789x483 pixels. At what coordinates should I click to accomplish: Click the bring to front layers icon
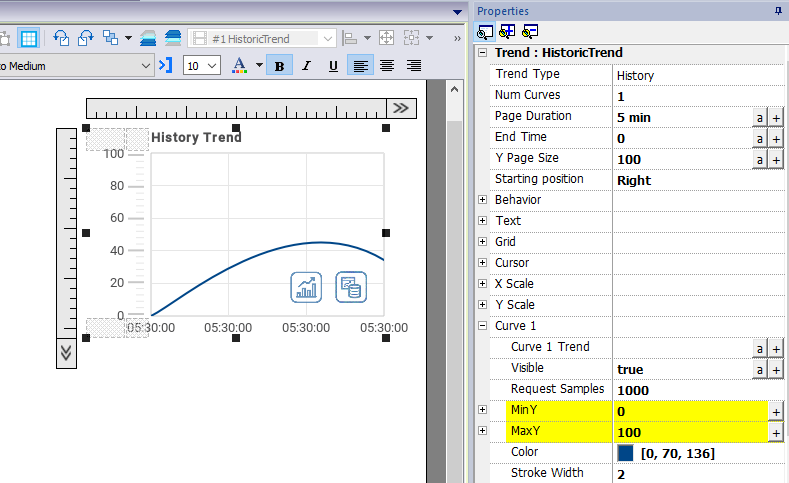(x=148, y=39)
